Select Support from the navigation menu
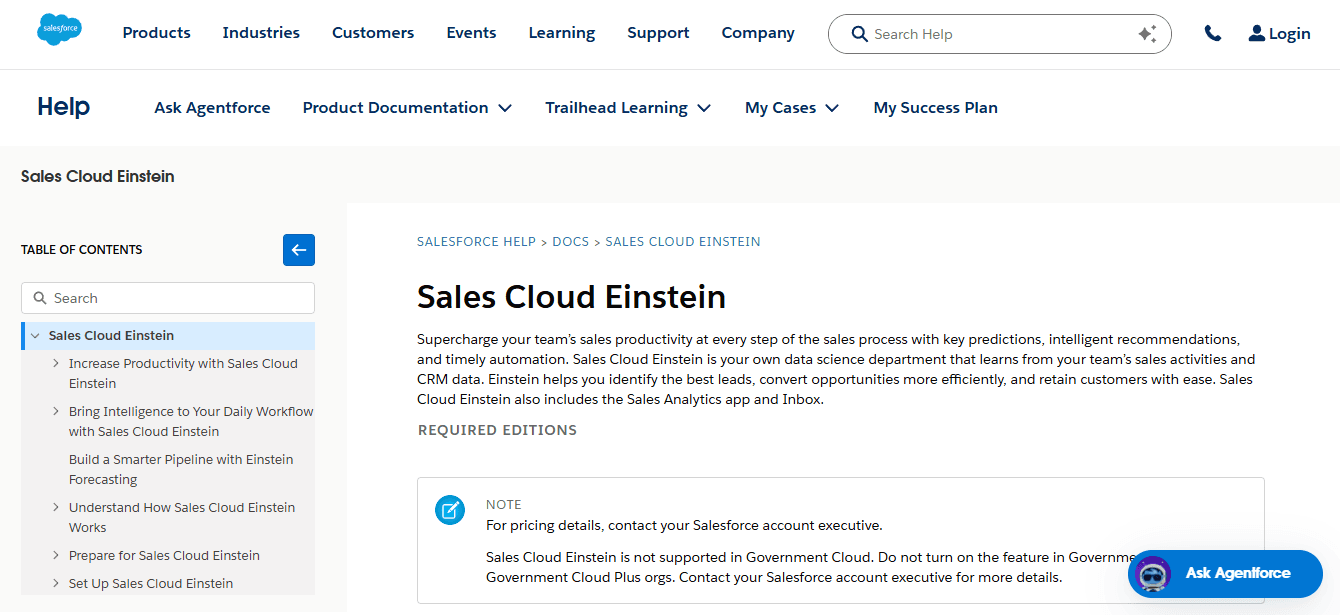 coord(658,32)
